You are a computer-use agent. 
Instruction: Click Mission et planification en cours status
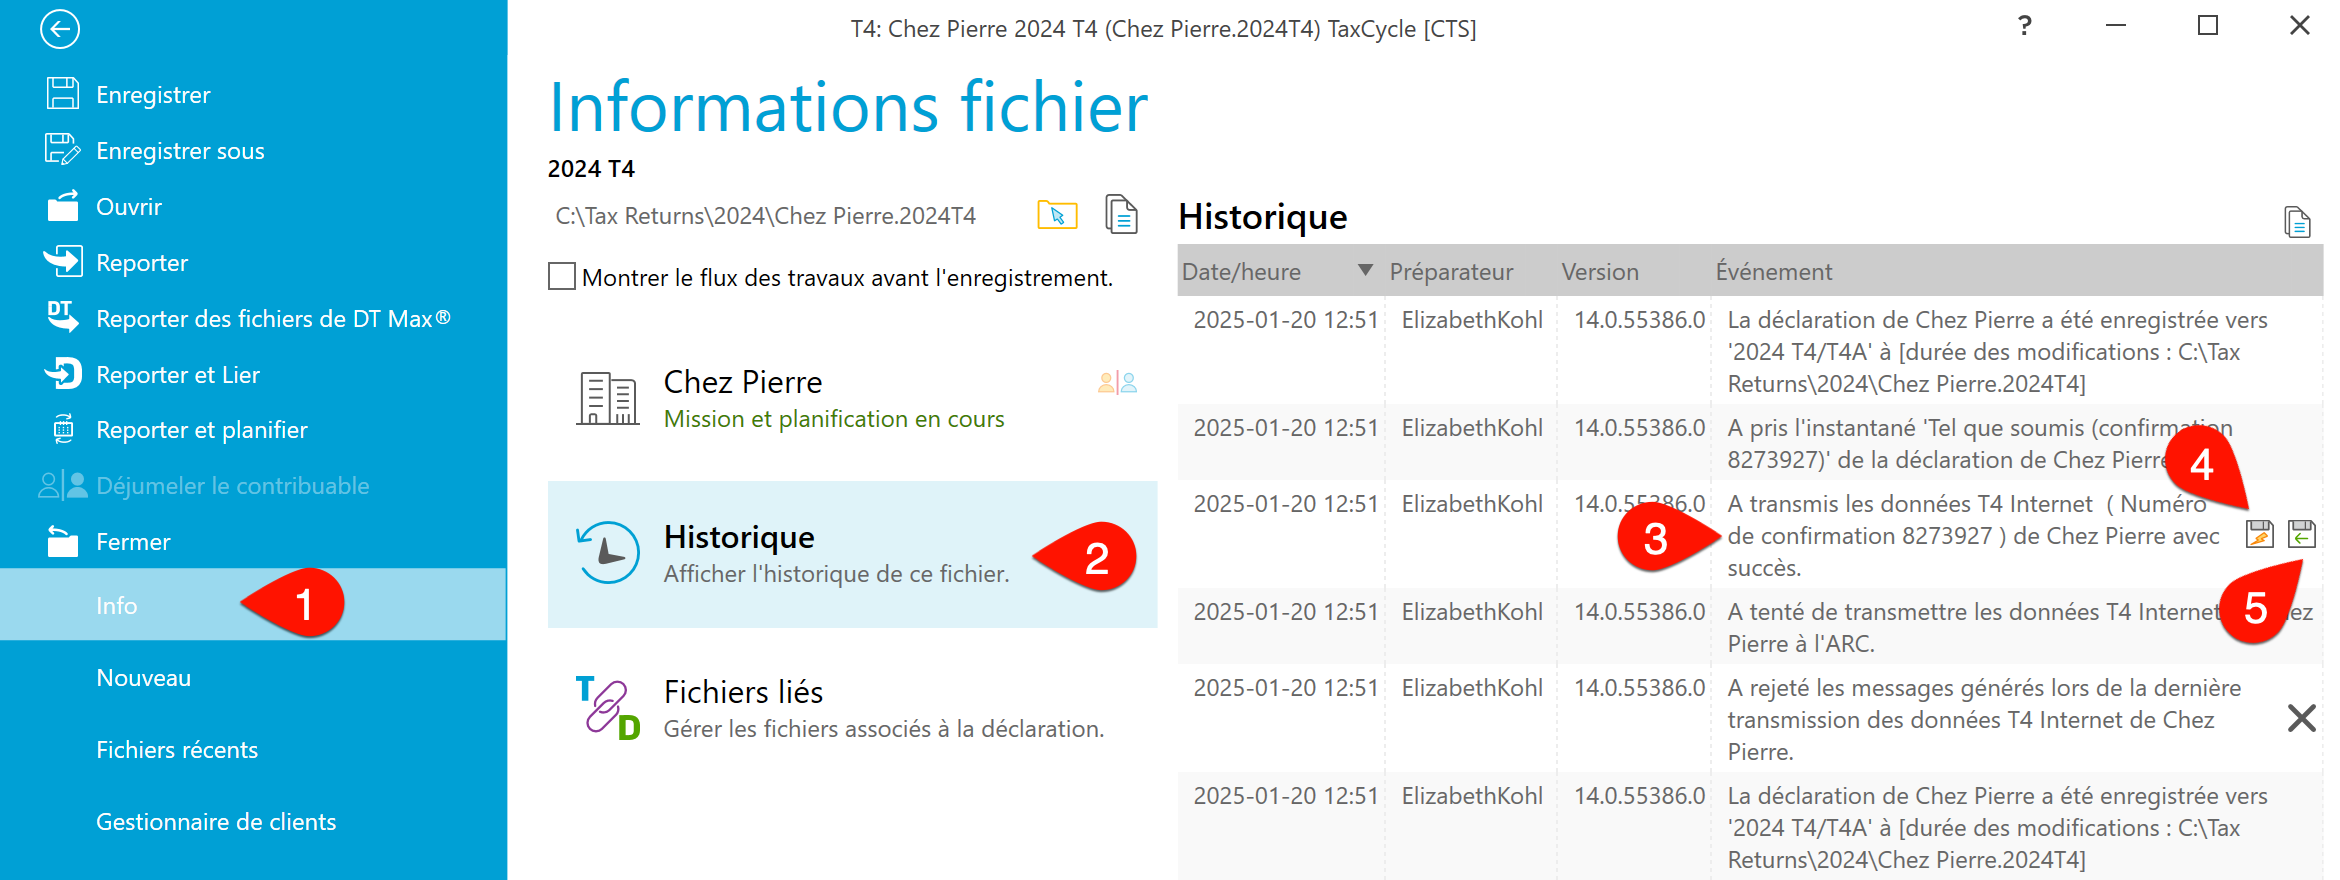click(834, 419)
